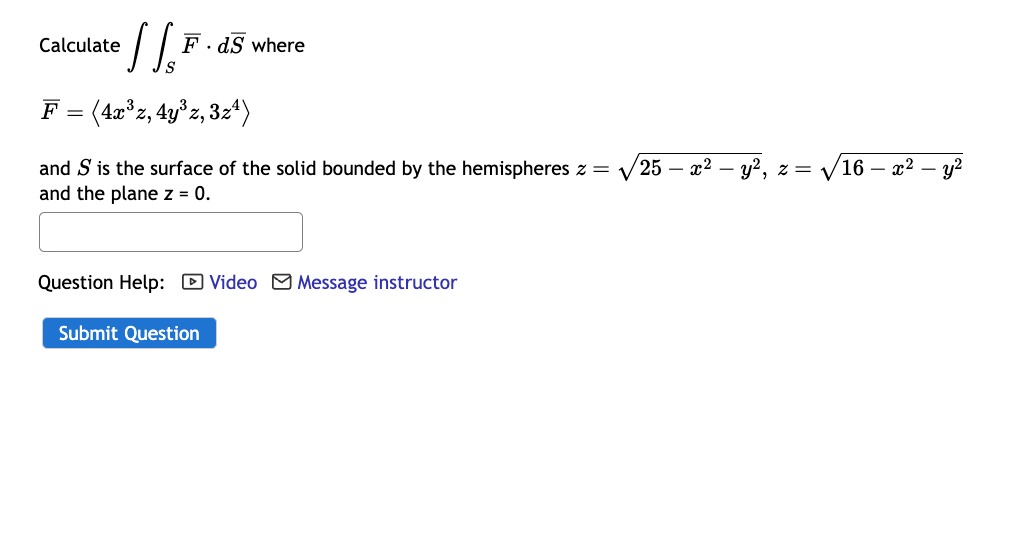1032x536 pixels.
Task: Open the Video help play icon
Action: click(x=192, y=282)
